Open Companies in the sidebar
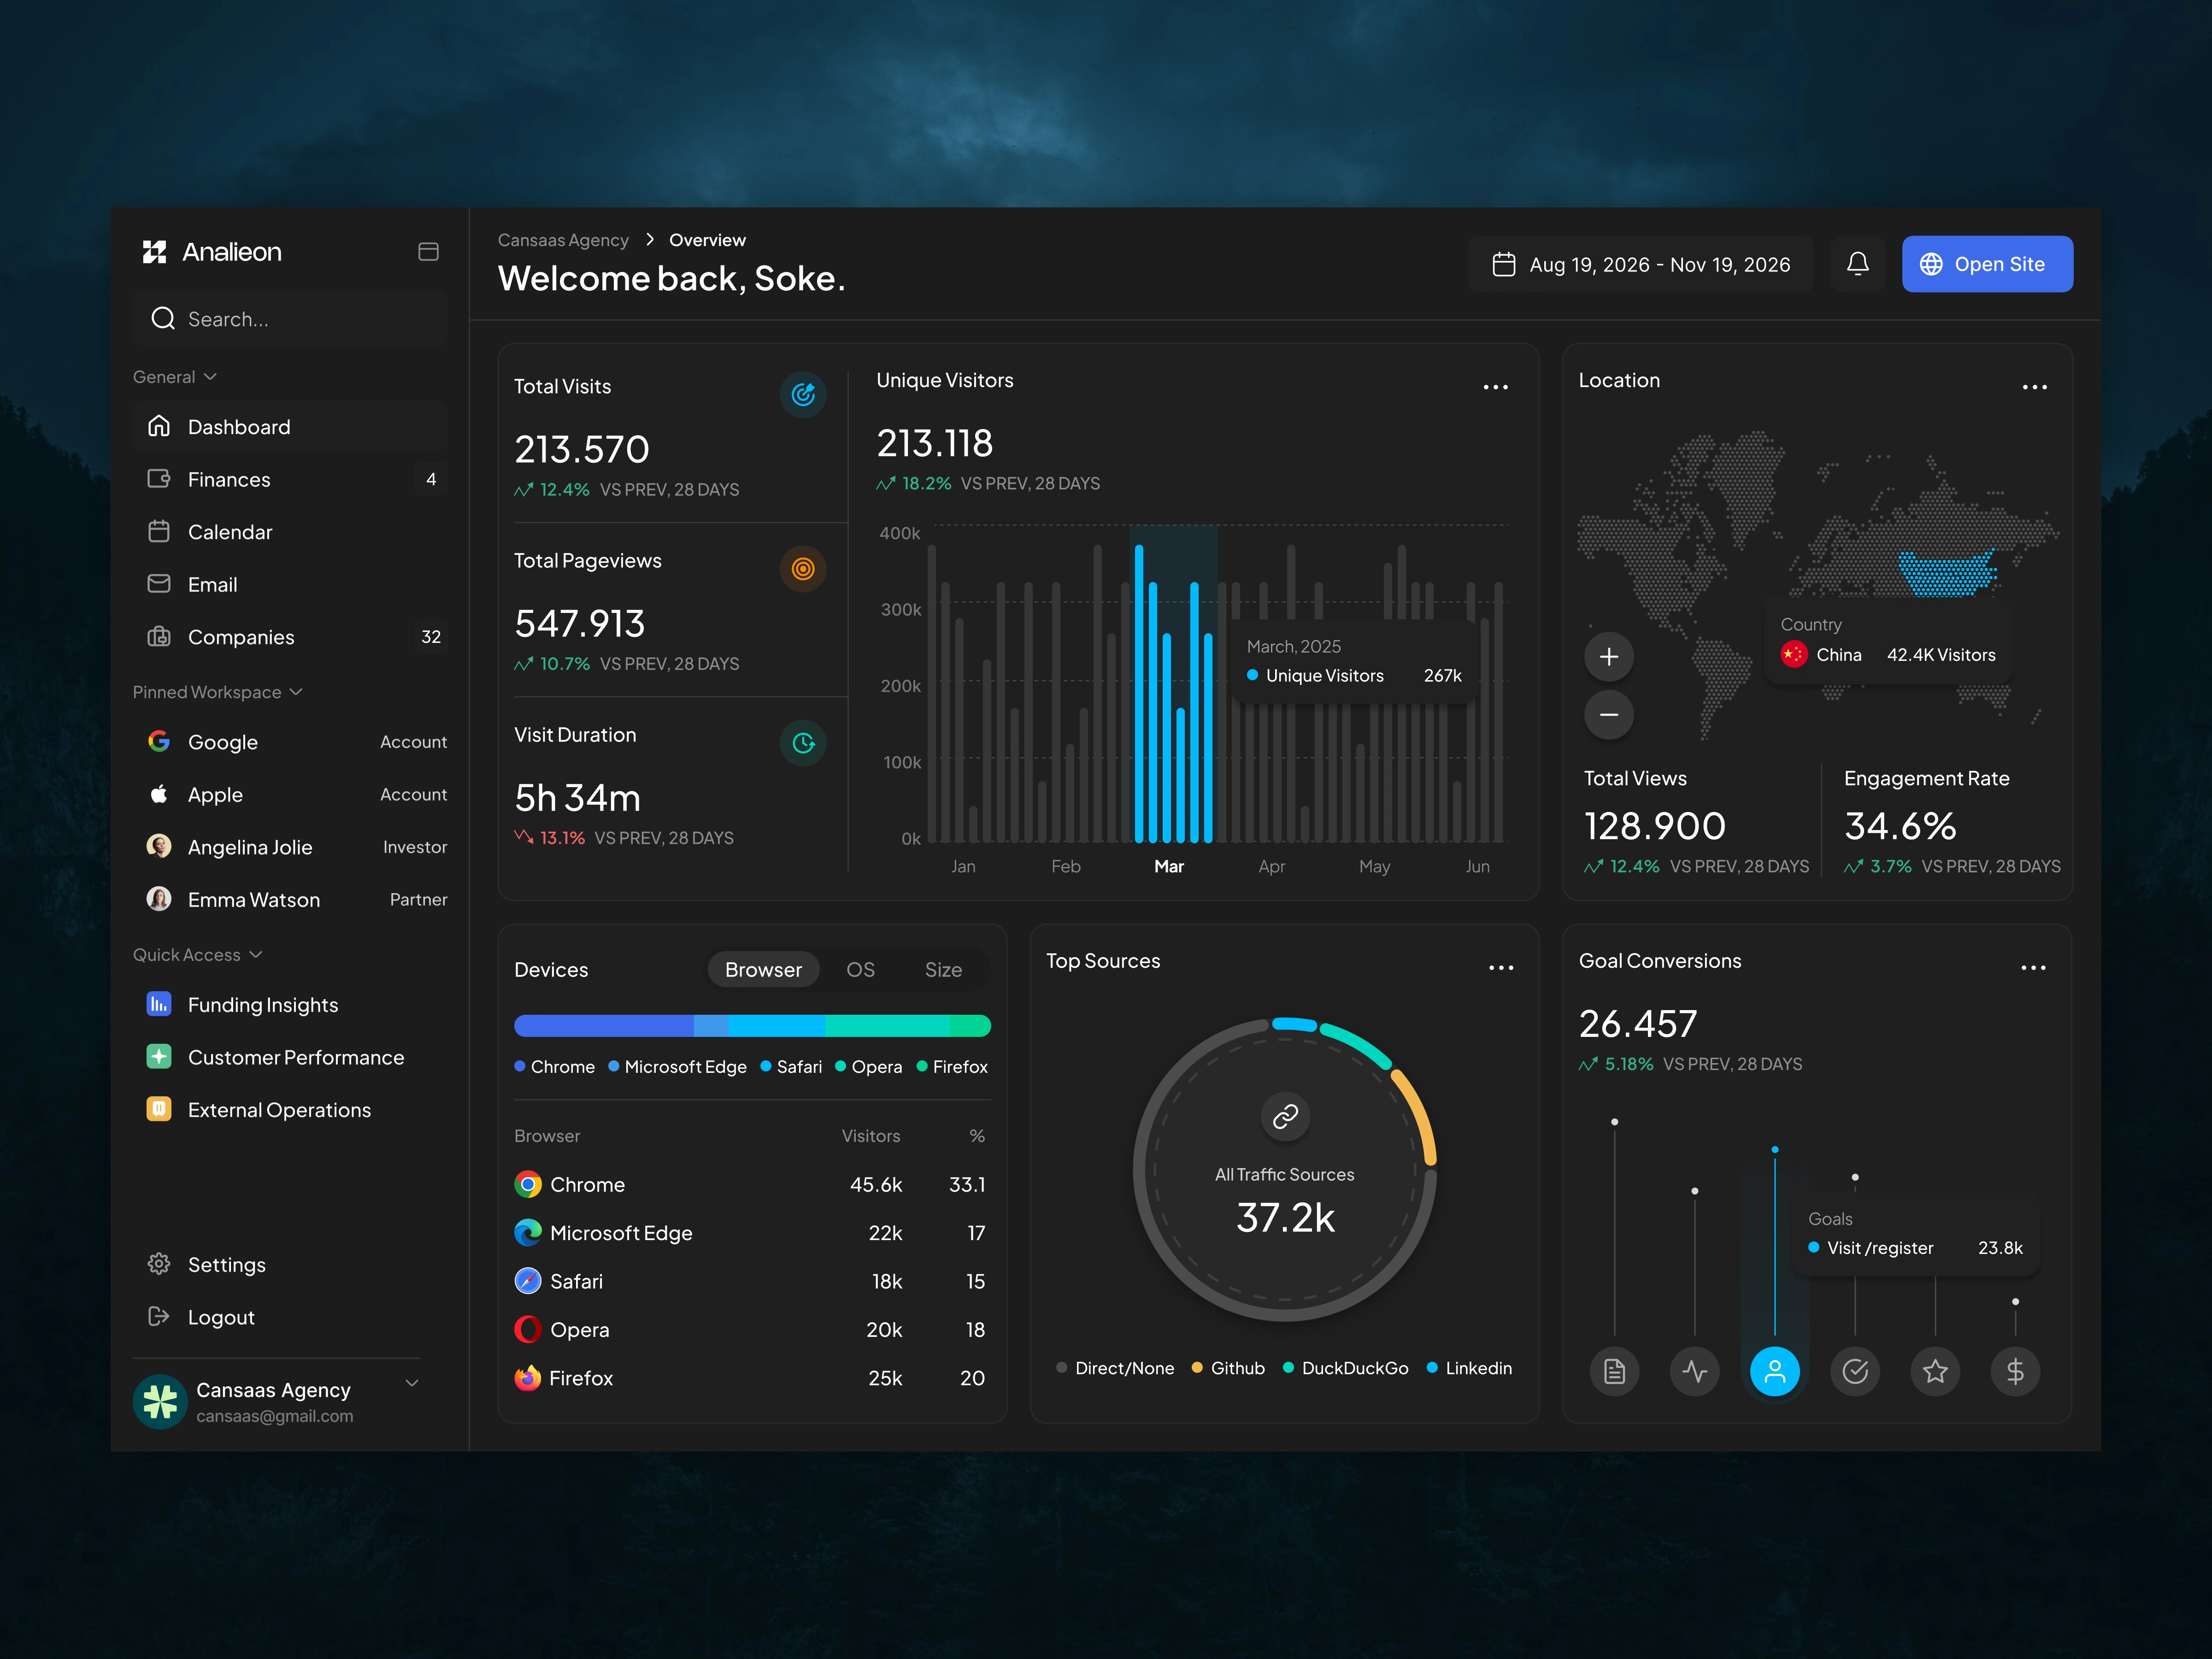Viewport: 2212px width, 1659px height. [x=241, y=637]
